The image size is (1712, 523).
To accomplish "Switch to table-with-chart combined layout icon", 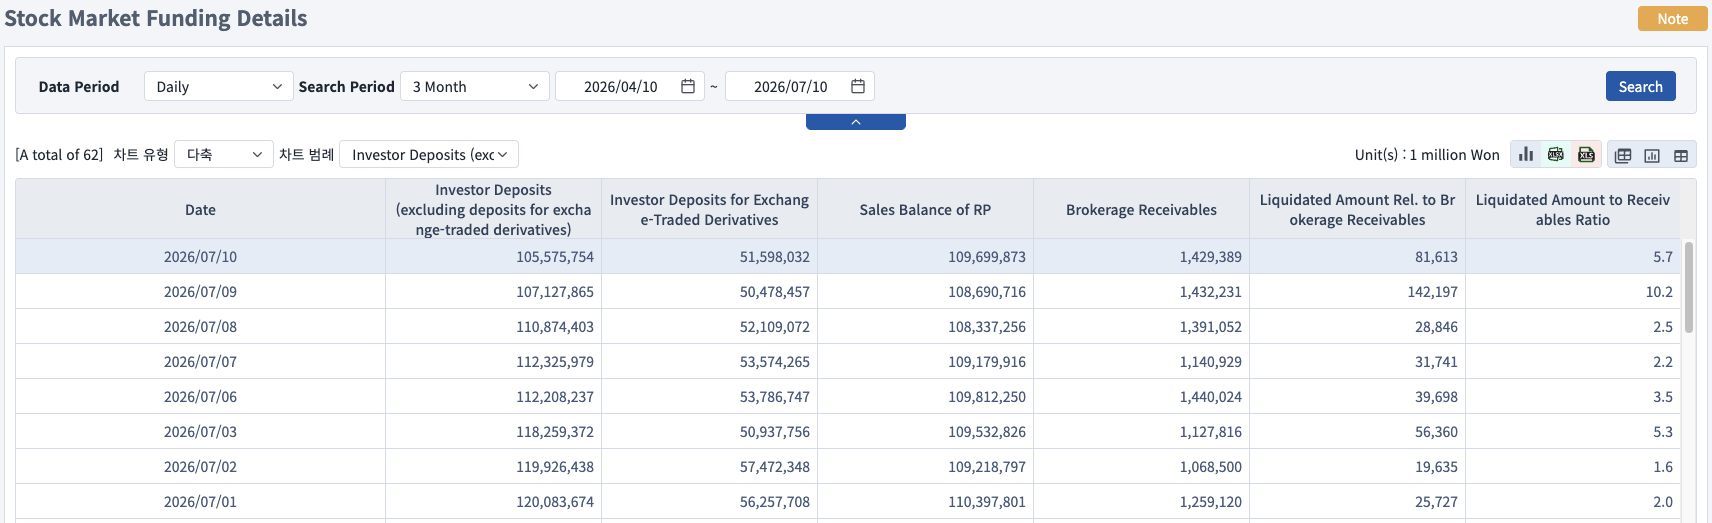I will 1623,155.
